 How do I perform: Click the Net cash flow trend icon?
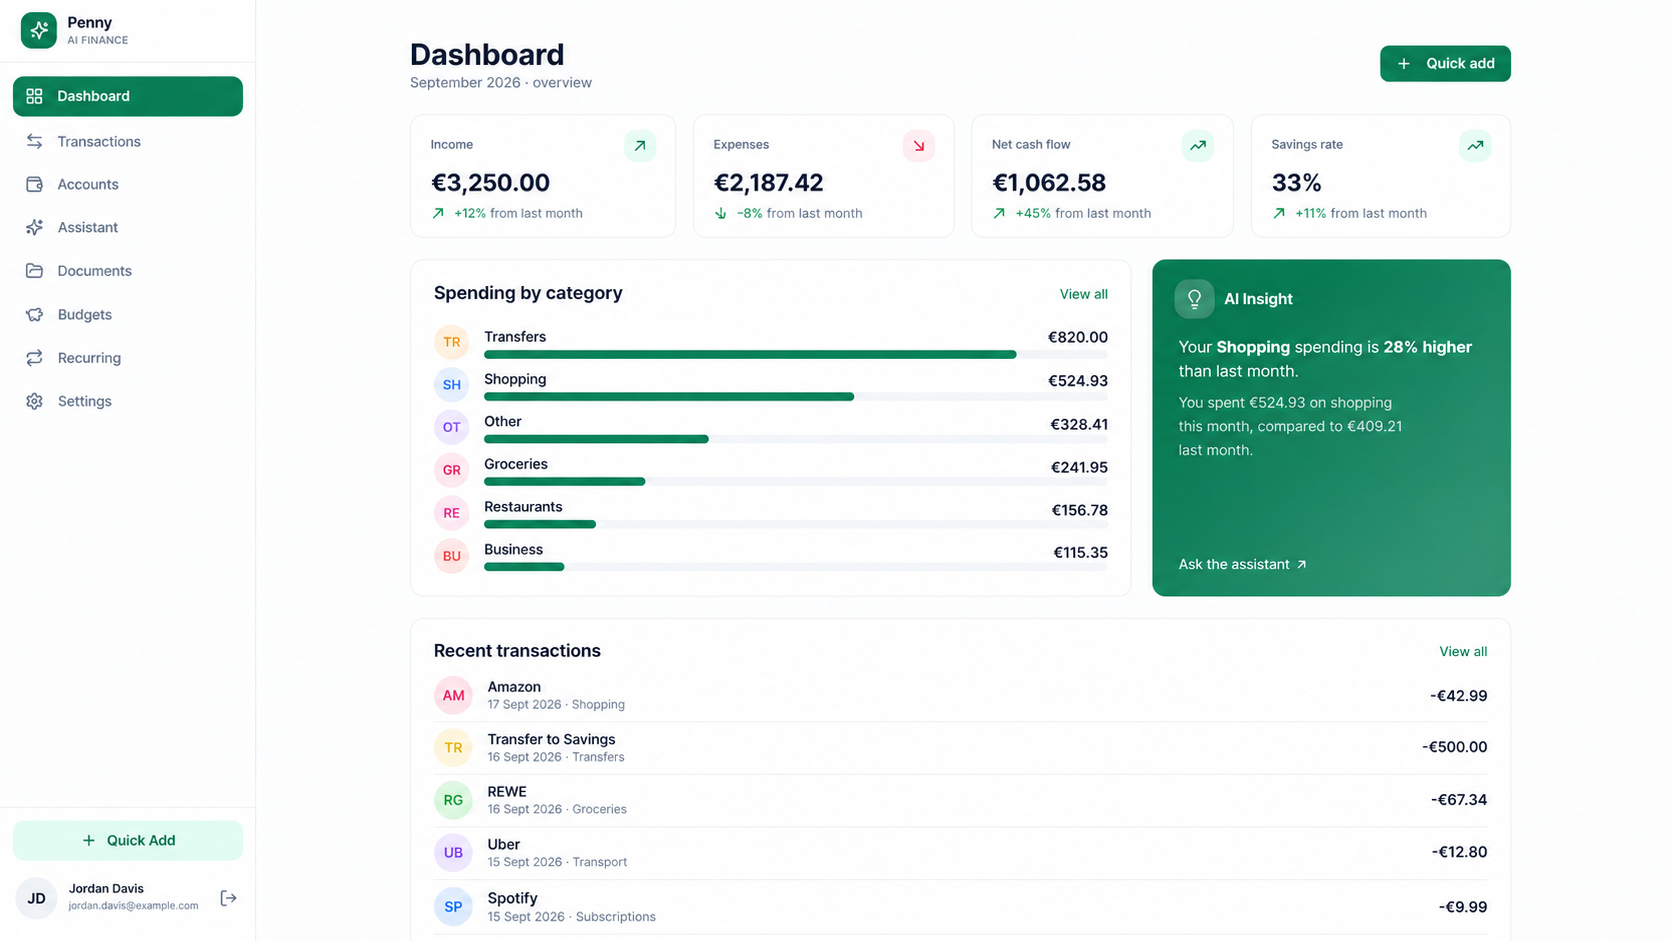(x=1197, y=146)
